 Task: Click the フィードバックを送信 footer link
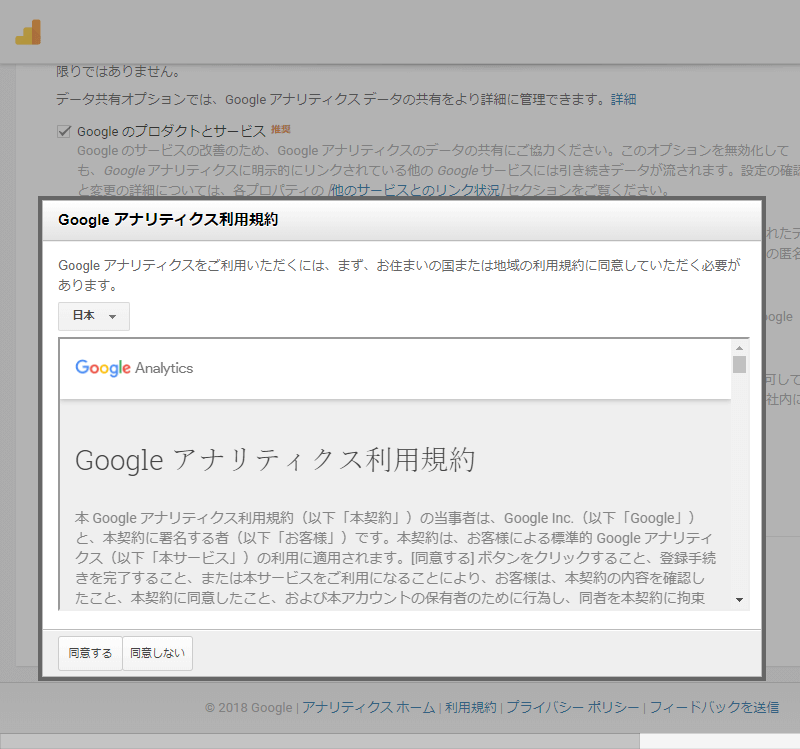click(714, 707)
